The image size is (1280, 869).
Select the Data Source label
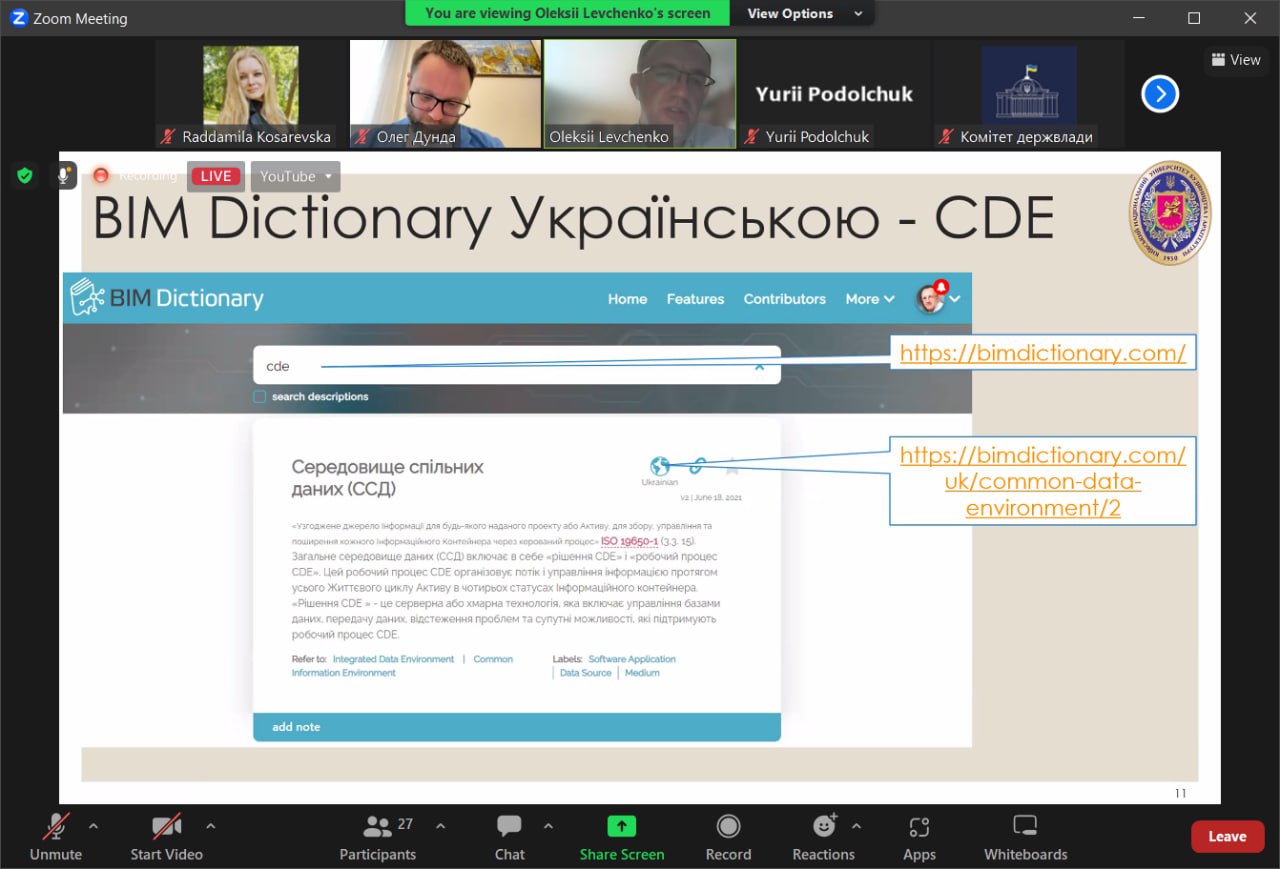(x=585, y=673)
